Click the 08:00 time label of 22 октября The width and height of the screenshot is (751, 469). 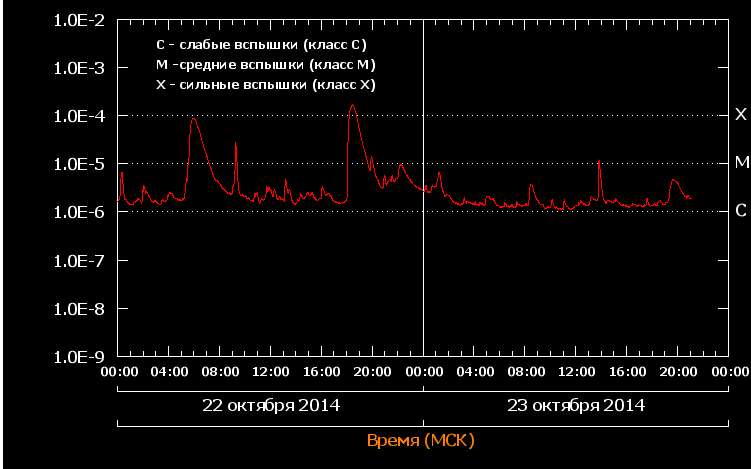[220, 372]
